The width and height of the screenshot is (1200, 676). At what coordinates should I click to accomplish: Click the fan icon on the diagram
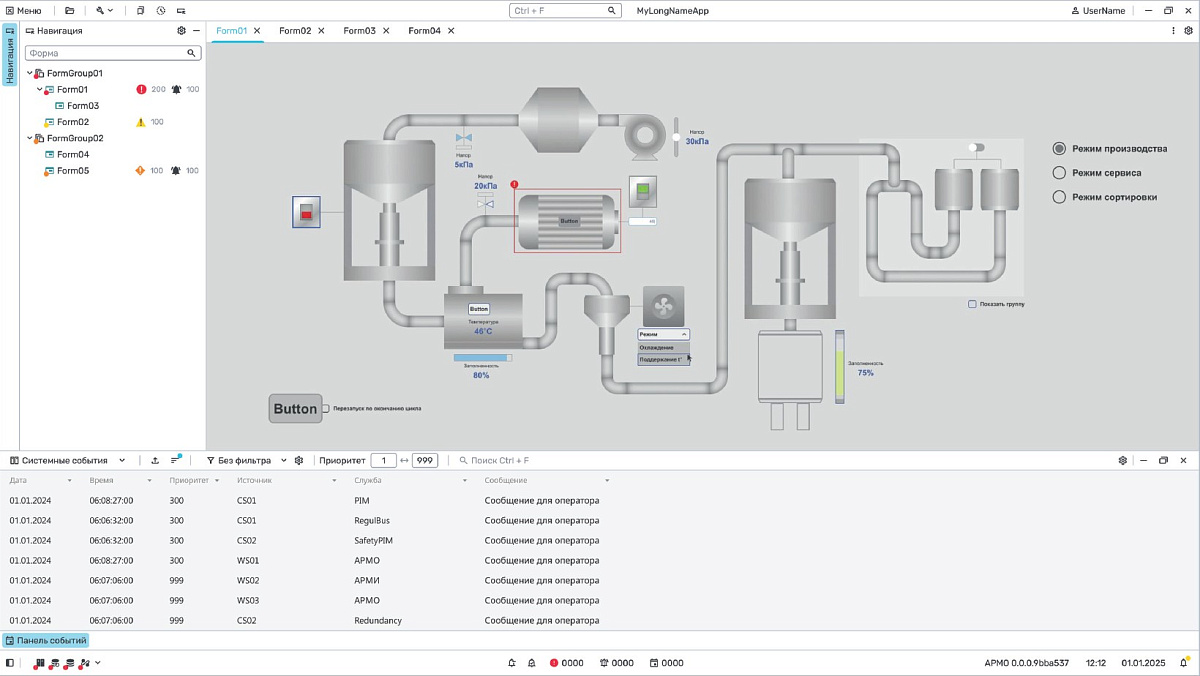[x=663, y=306]
